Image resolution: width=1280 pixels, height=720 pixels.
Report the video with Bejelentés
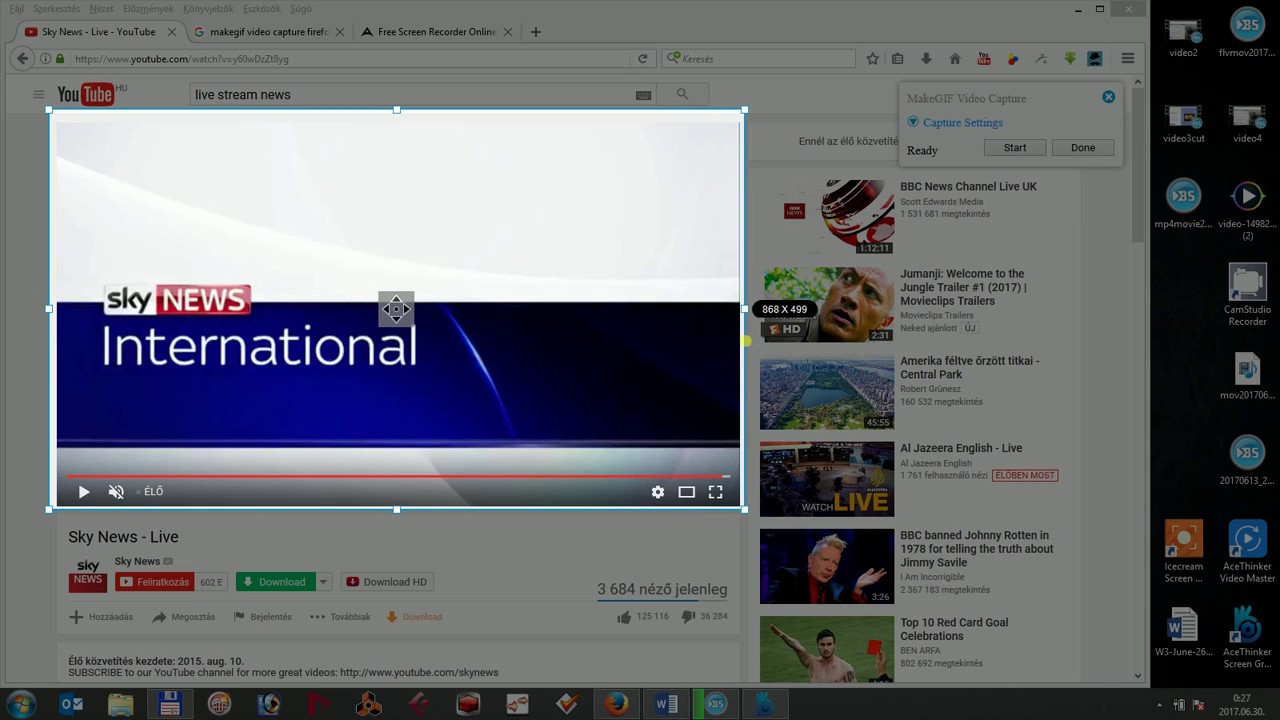coord(263,617)
